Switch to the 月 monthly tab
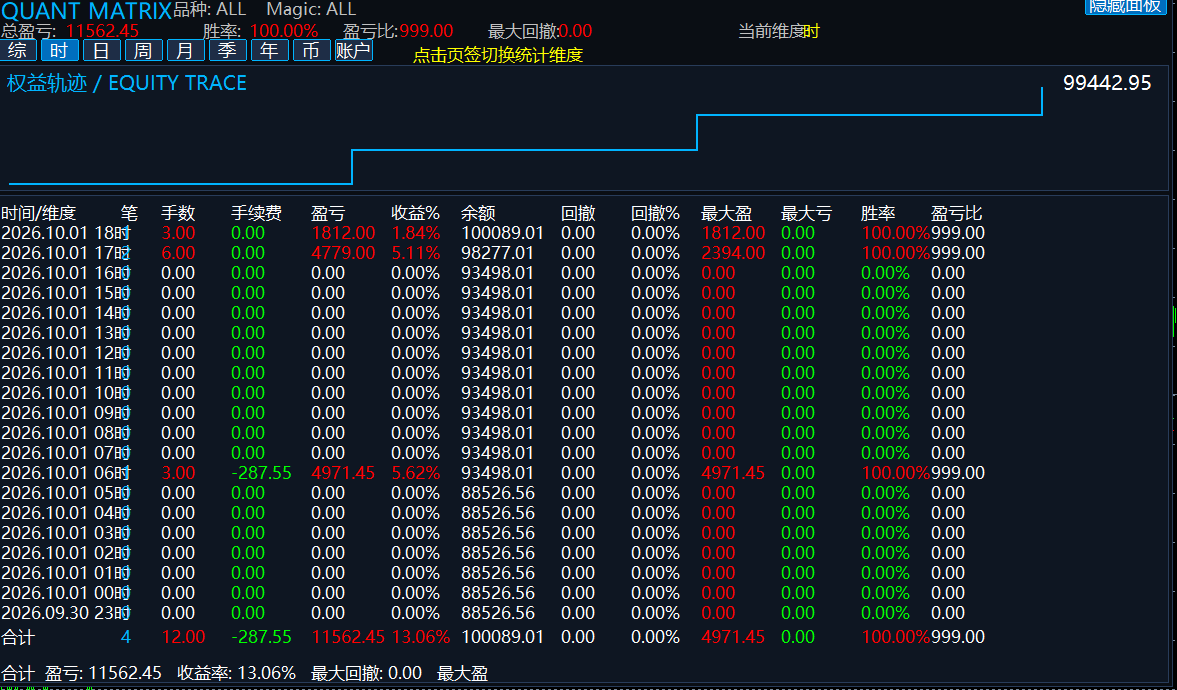 pyautogui.click(x=186, y=50)
